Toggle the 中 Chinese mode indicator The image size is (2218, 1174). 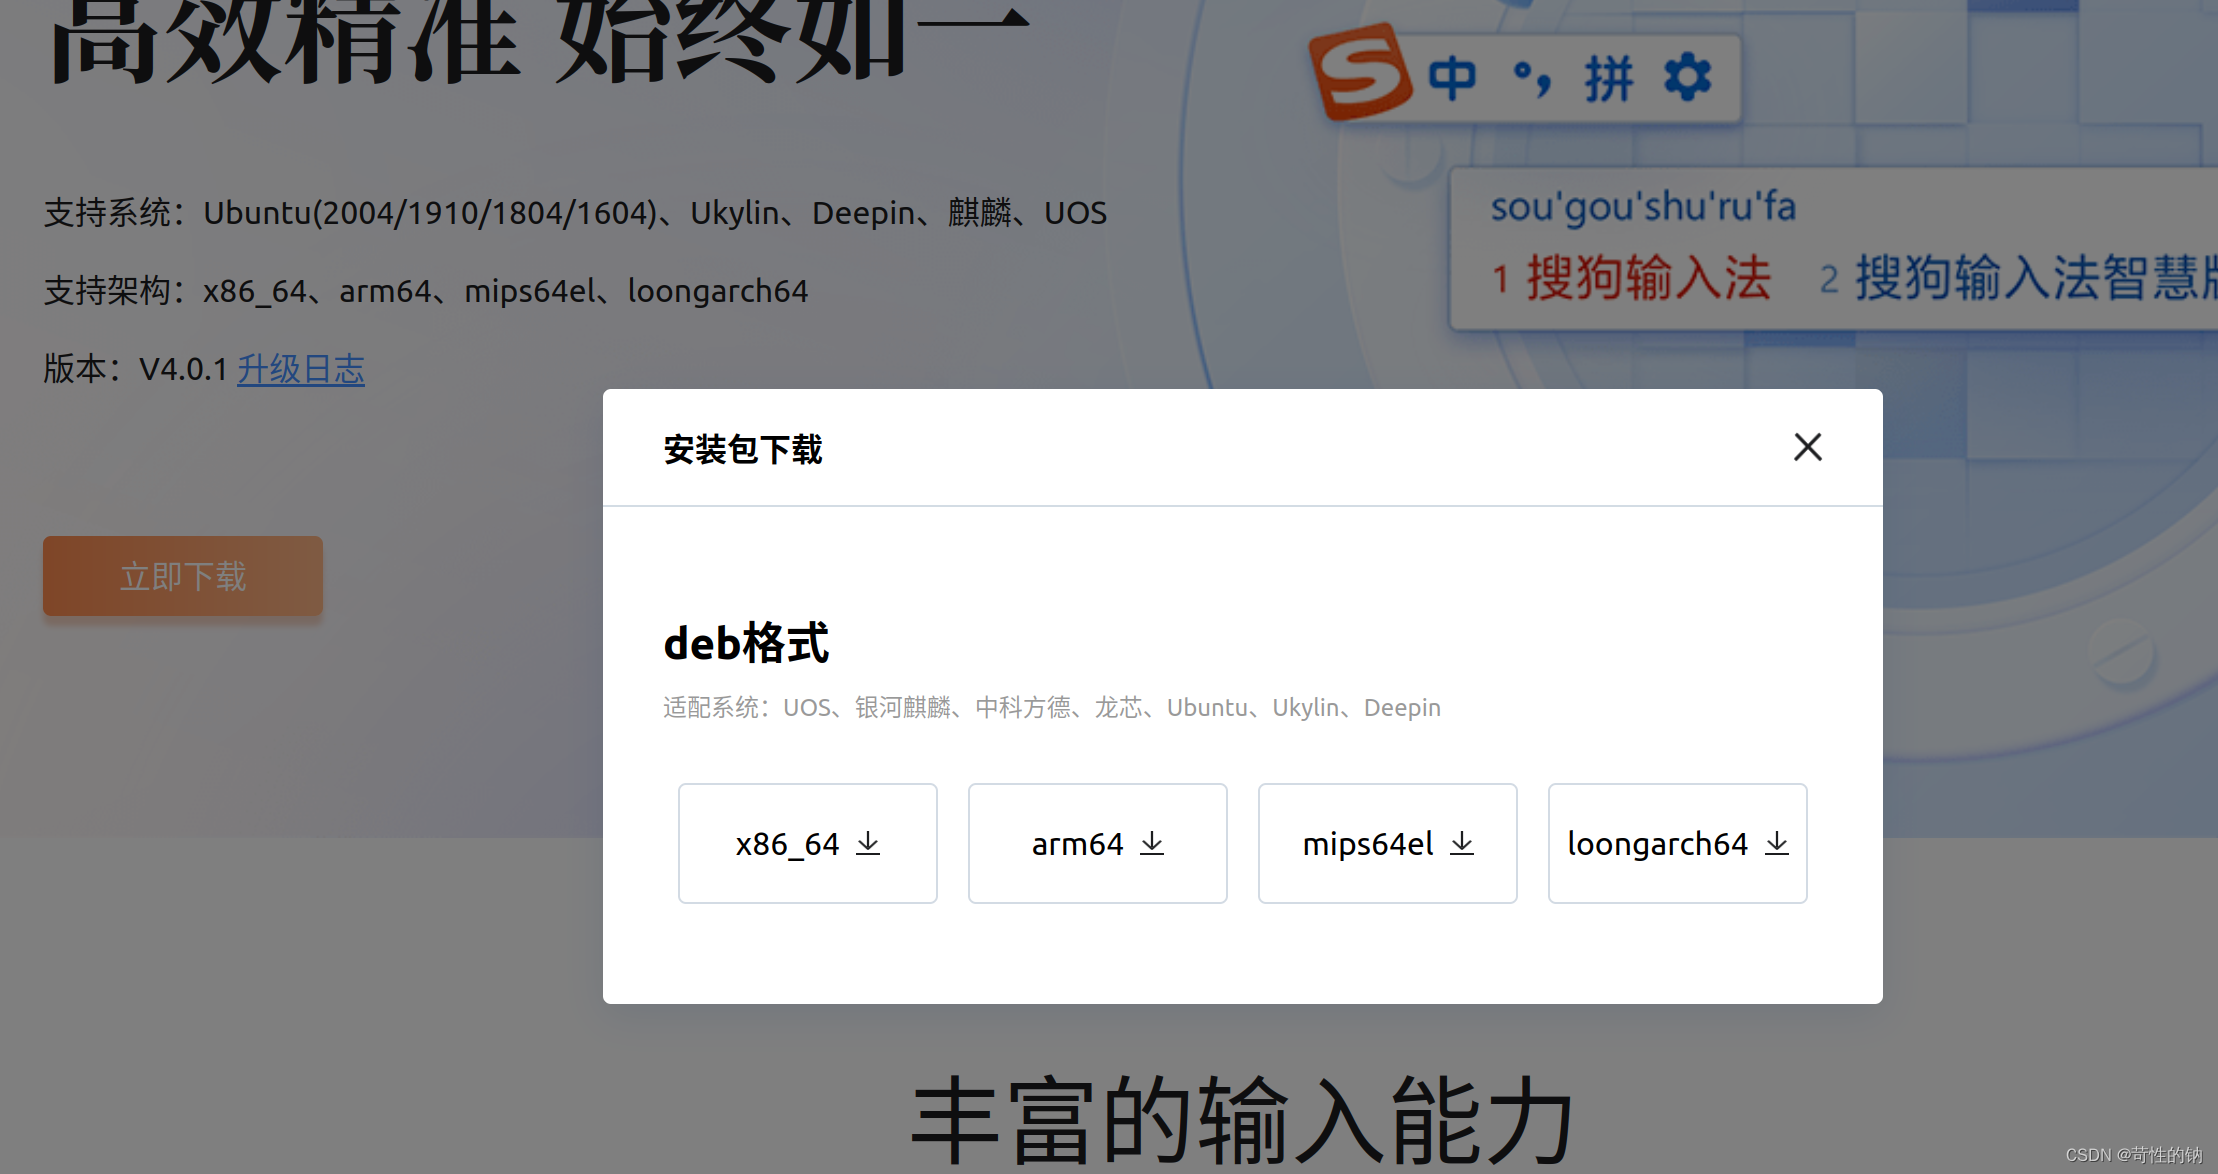point(1451,78)
